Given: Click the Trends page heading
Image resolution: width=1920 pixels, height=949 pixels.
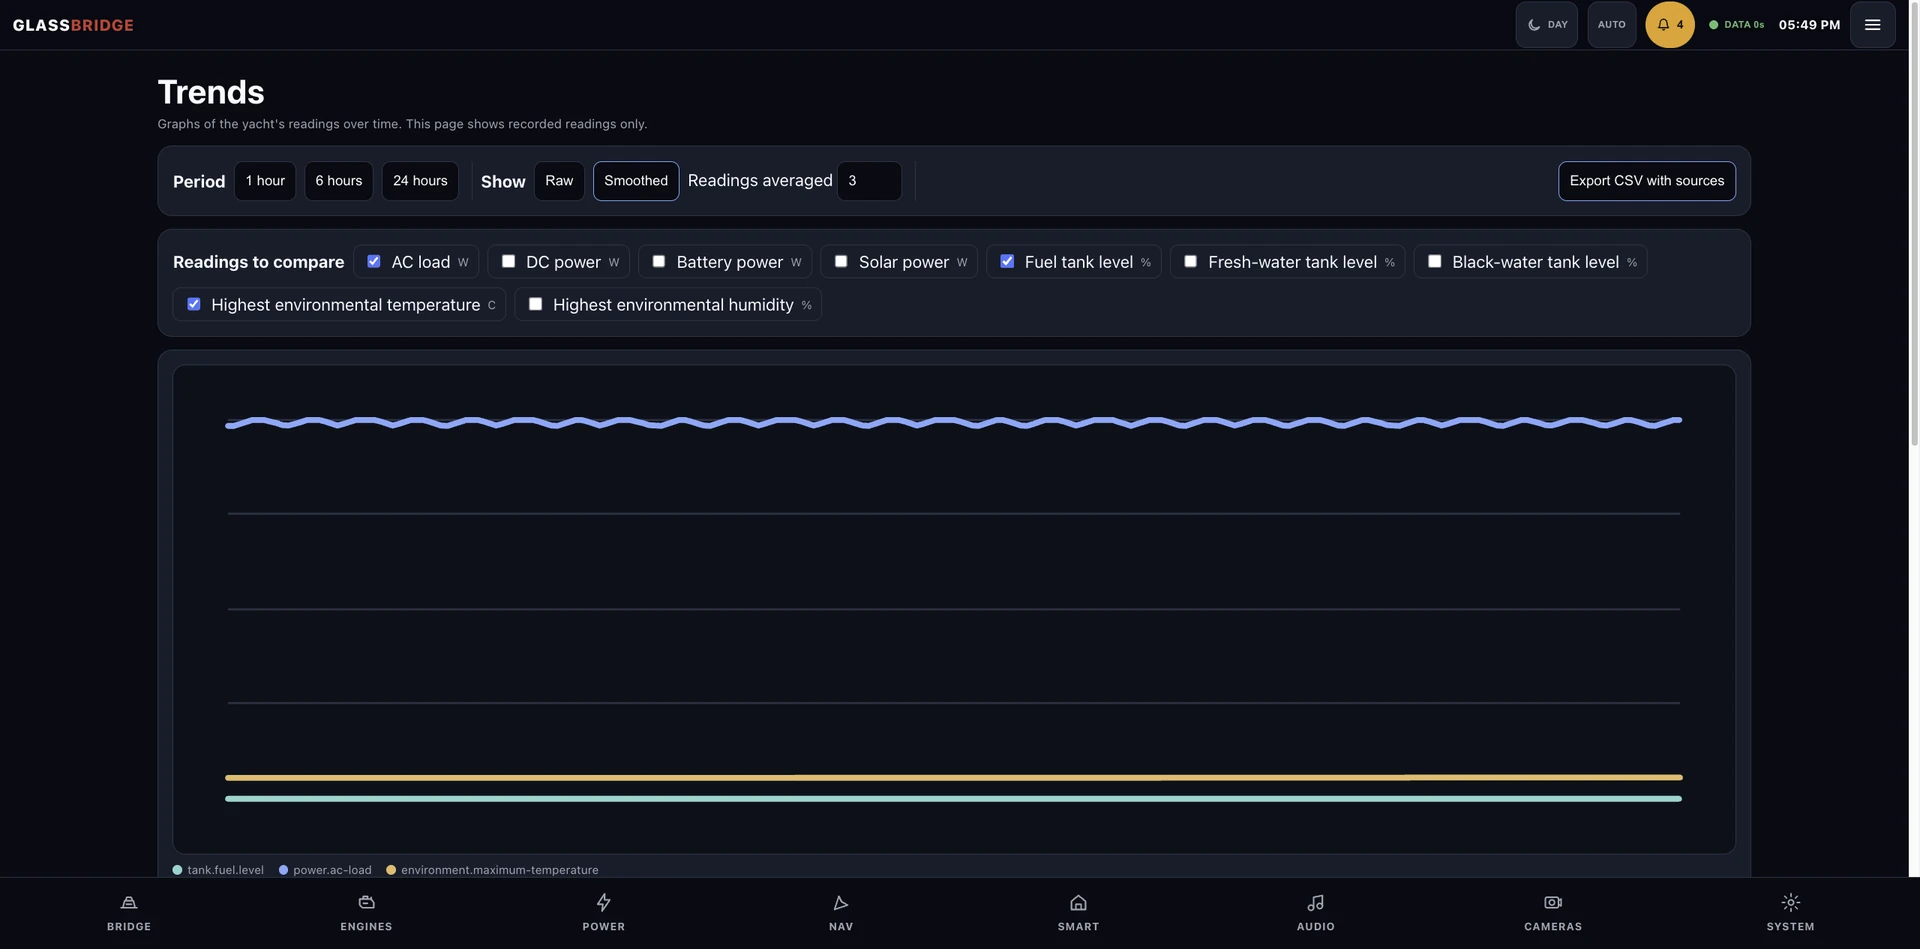Looking at the screenshot, I should (211, 92).
